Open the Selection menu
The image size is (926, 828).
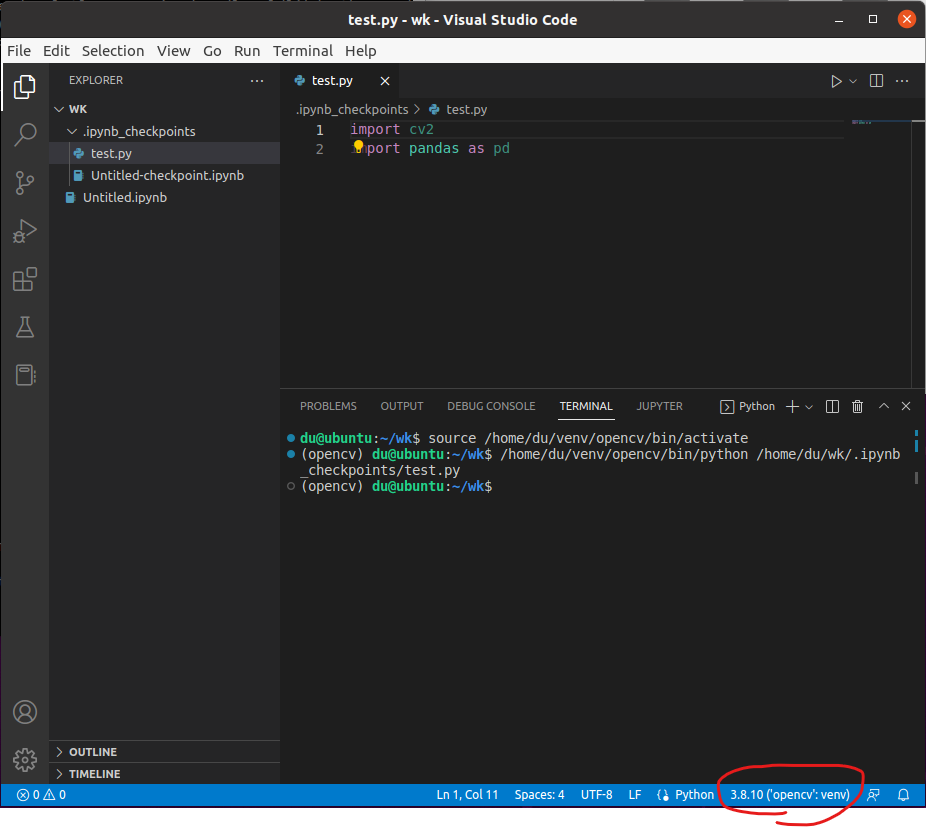(x=113, y=51)
